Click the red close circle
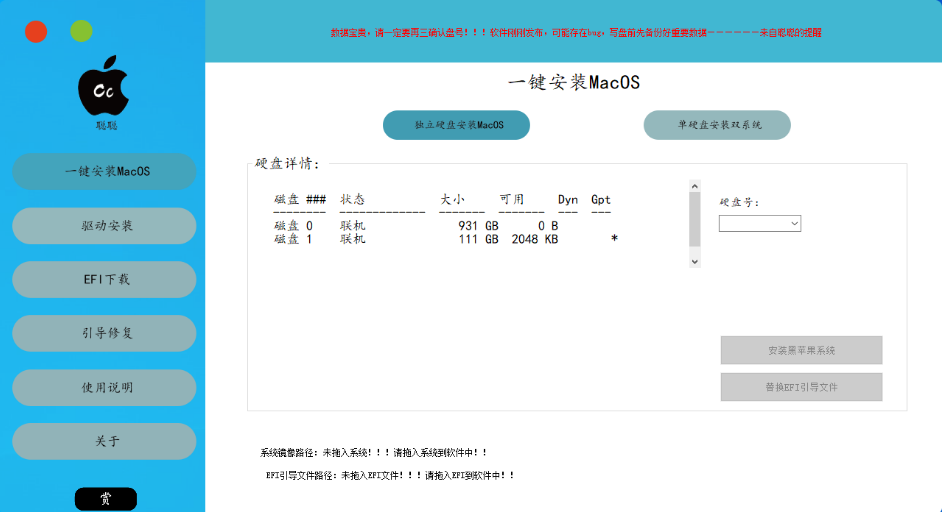 (x=36, y=31)
